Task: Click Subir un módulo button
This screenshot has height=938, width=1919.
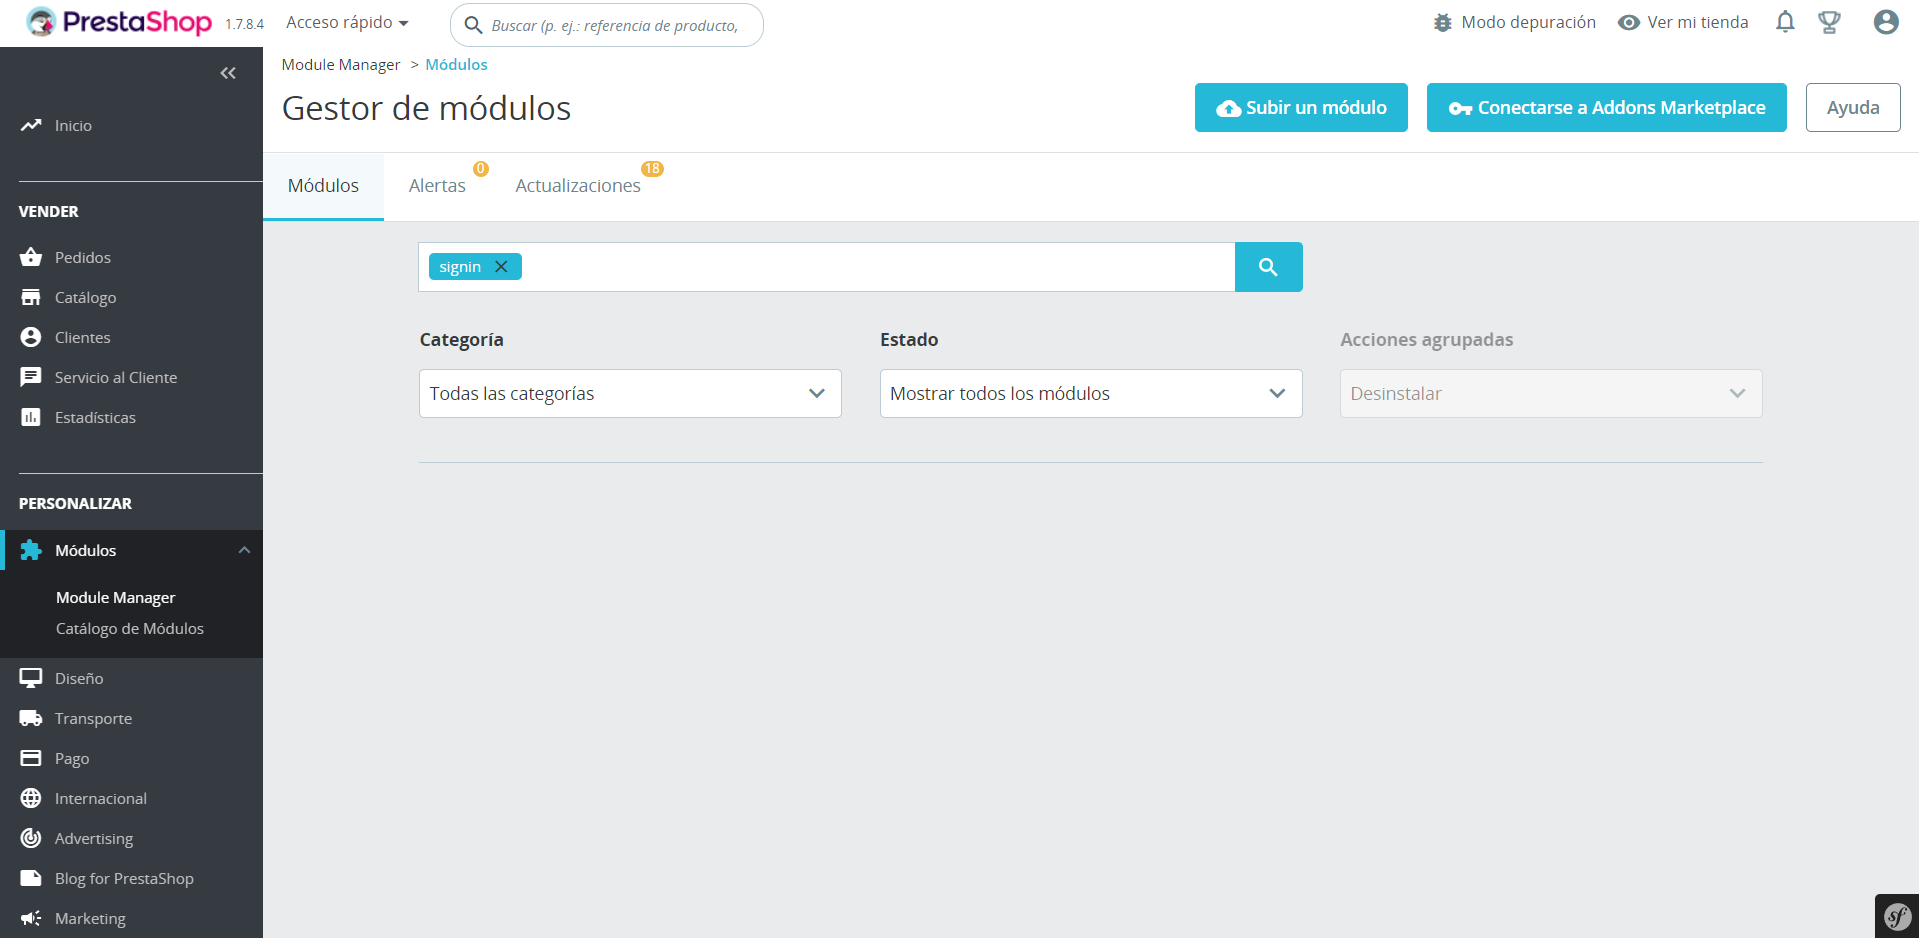Action: pos(1301,108)
